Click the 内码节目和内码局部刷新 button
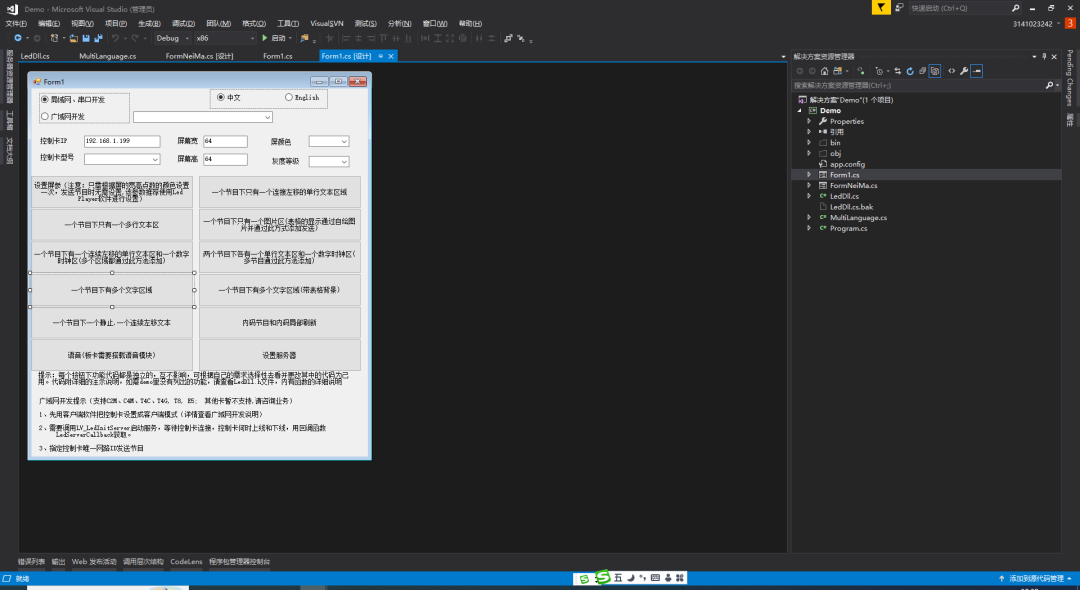Screen dimensions: 1080x590 point(279,322)
